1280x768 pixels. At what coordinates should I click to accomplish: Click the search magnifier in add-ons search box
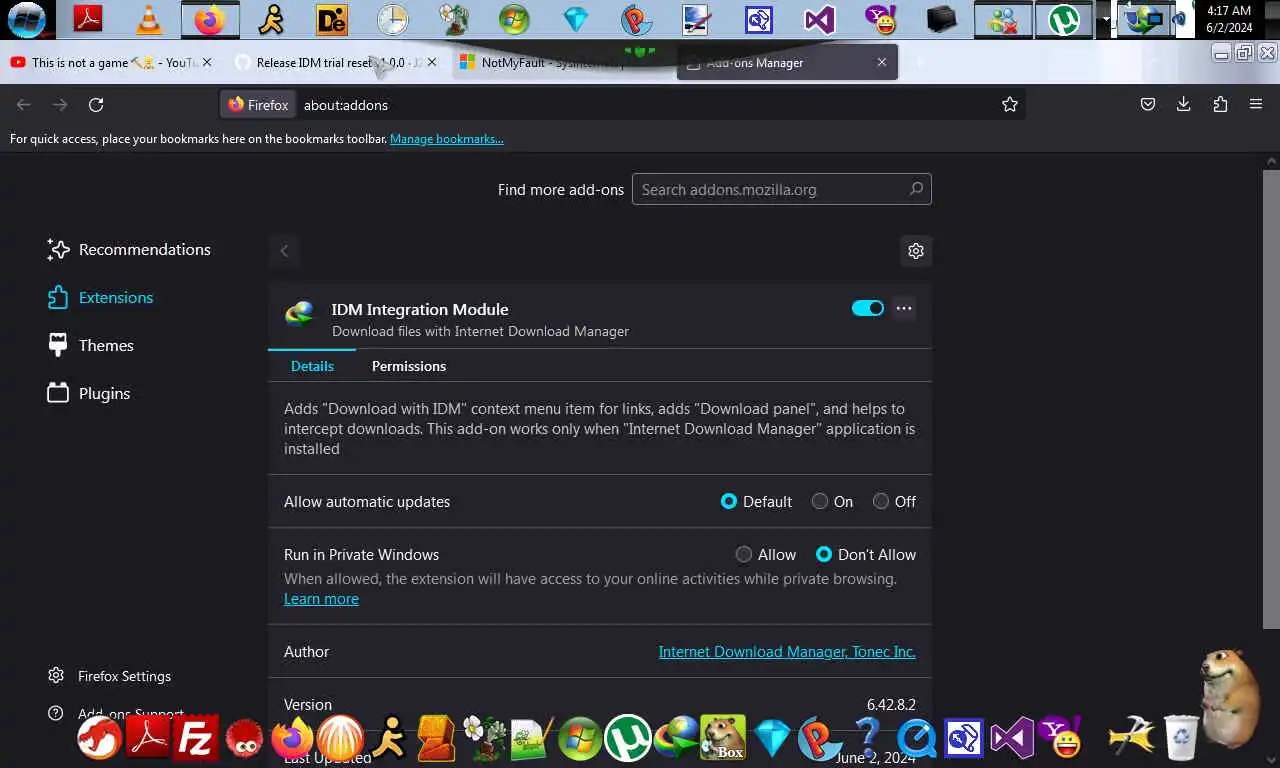[916, 189]
